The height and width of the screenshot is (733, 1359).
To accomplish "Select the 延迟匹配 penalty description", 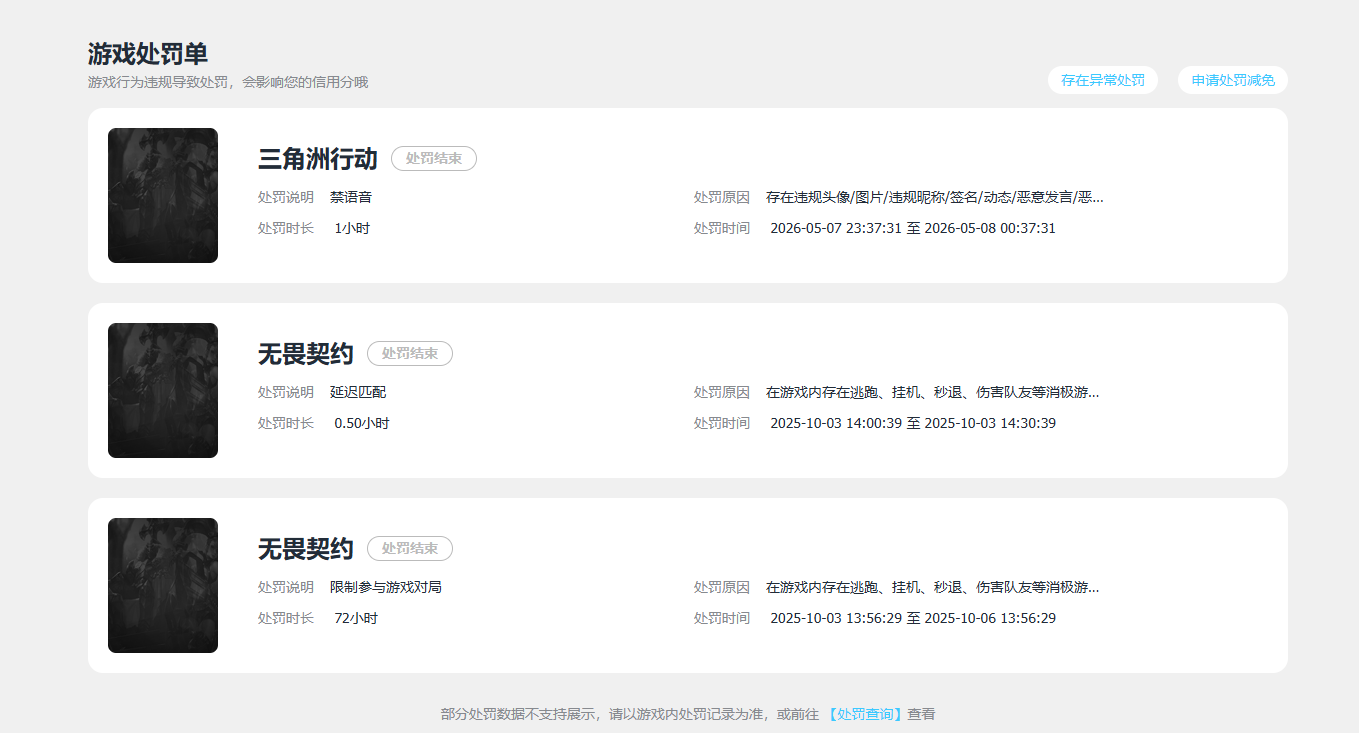I will (358, 392).
